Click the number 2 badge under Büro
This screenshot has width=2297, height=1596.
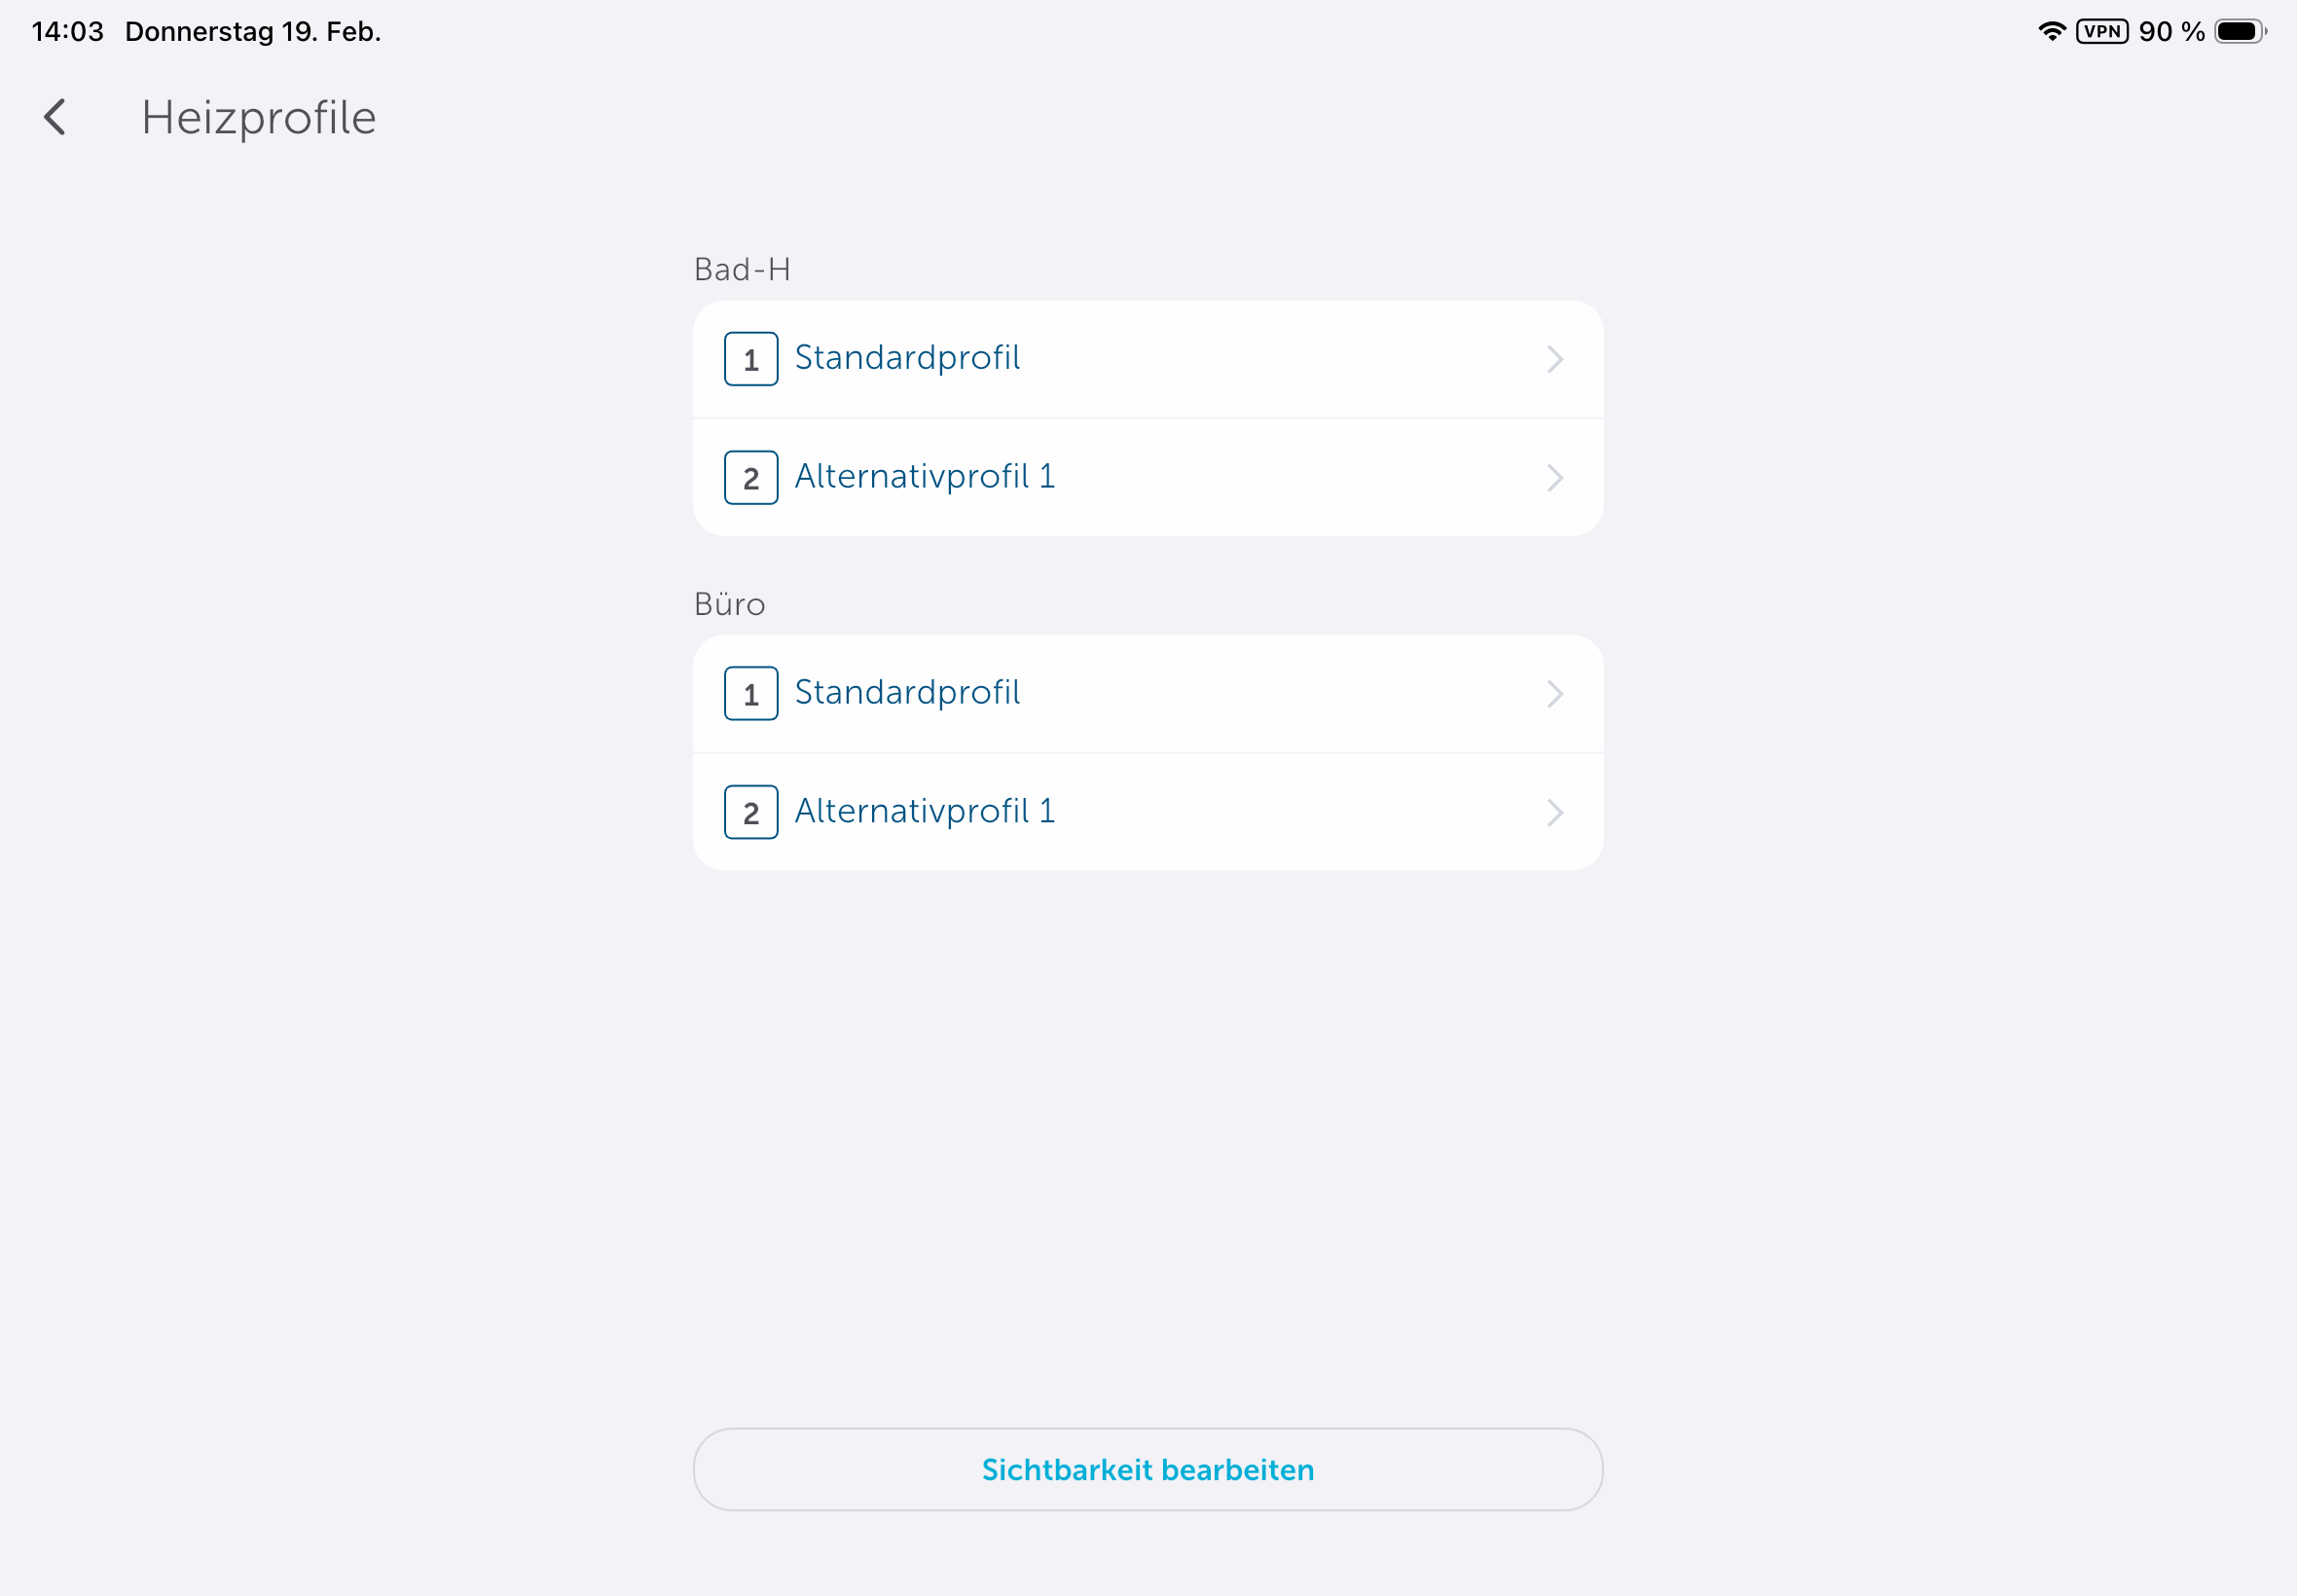point(750,812)
